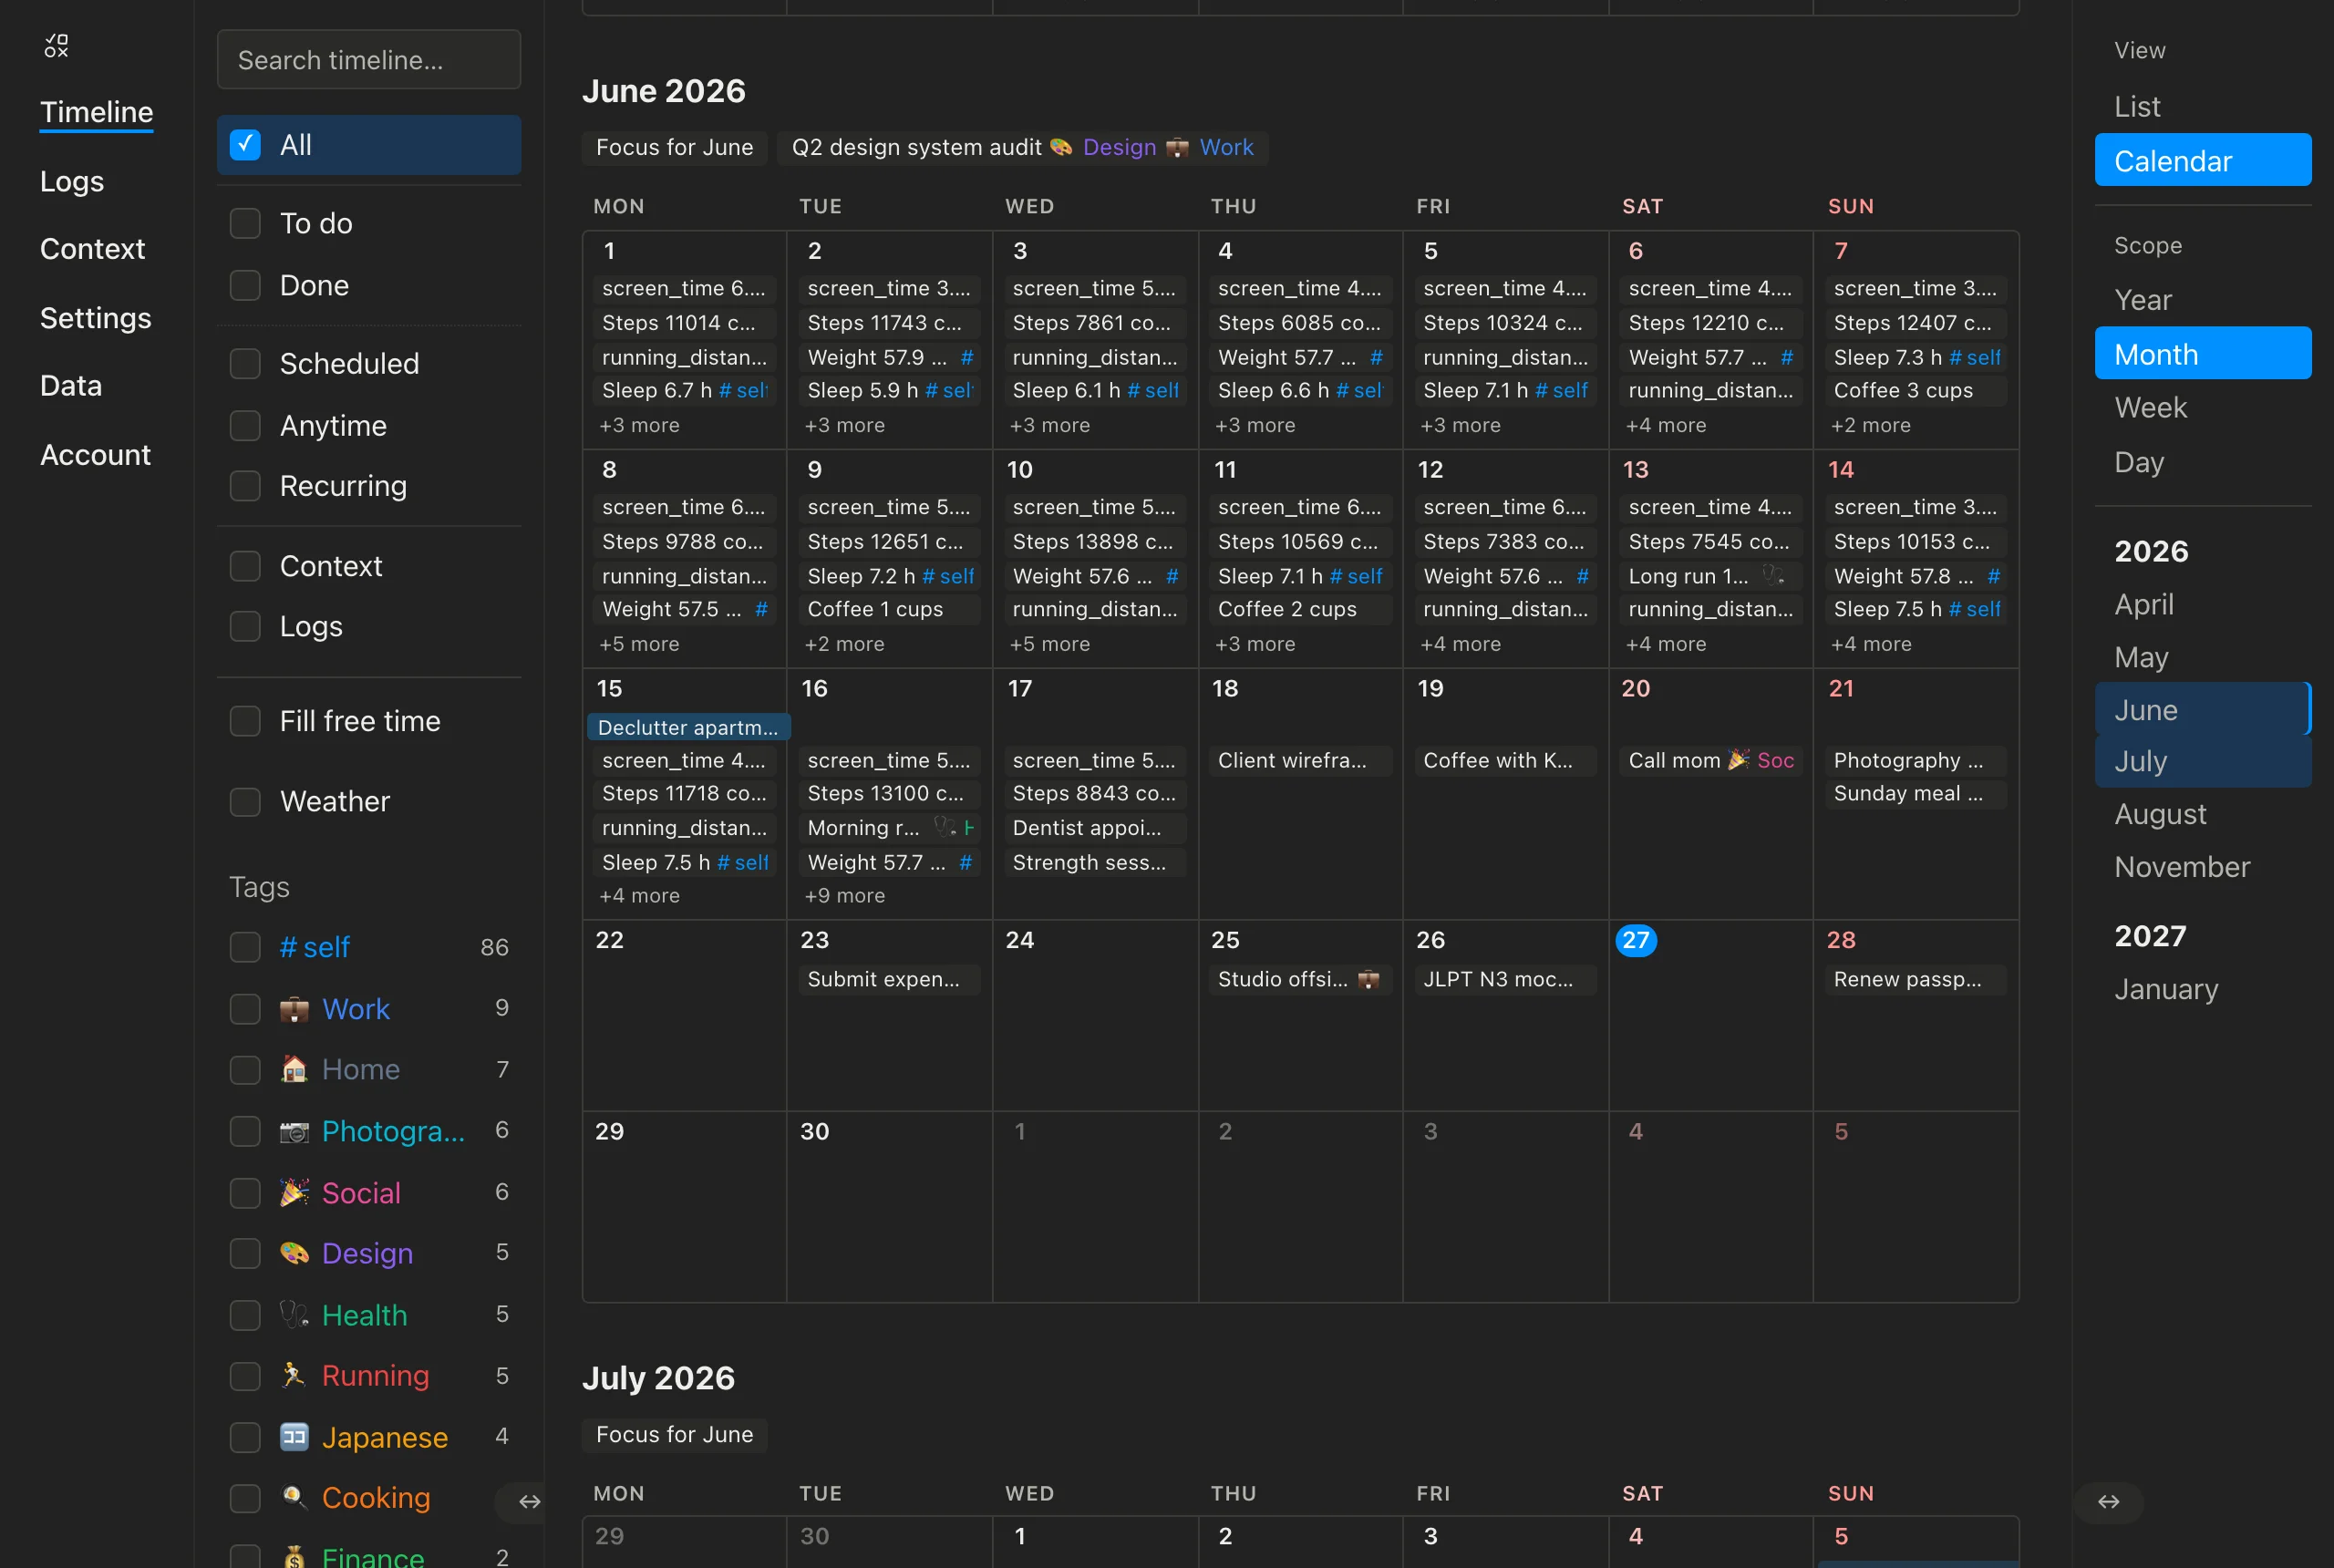Click the right panel collapse arrows icon
The image size is (2334, 1568).
pos(2108,1501)
